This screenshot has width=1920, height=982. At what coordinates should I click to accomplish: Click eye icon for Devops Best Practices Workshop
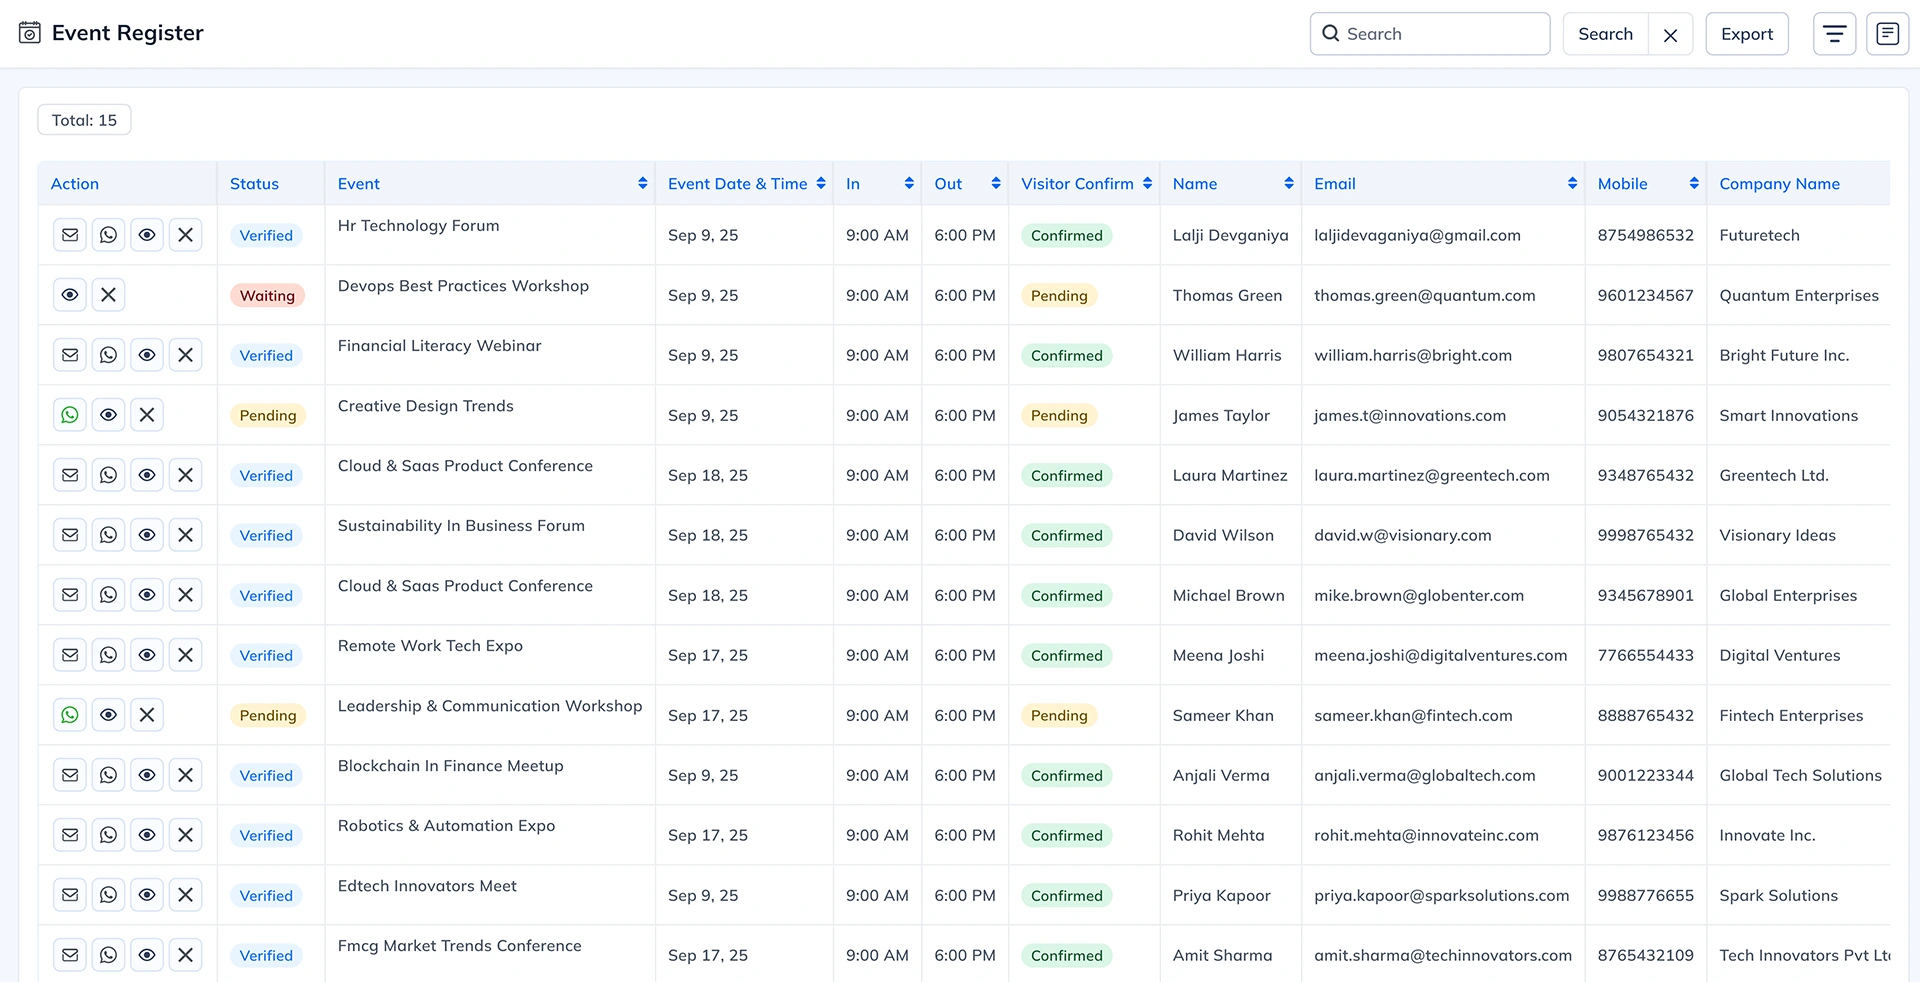click(x=70, y=295)
